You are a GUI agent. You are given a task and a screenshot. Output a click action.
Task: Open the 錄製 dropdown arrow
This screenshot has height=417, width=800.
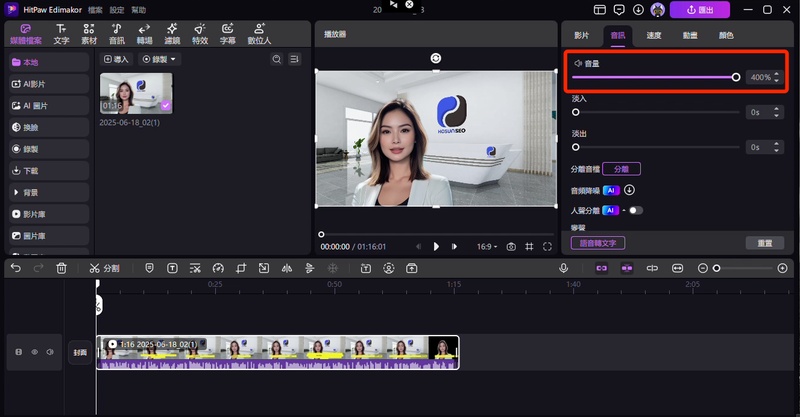(173, 59)
